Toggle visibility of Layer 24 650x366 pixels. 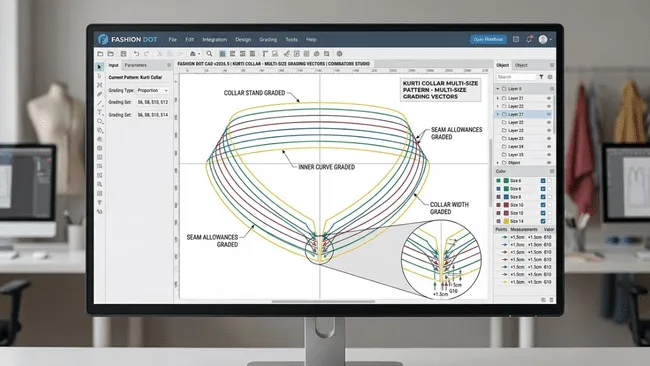549,146
